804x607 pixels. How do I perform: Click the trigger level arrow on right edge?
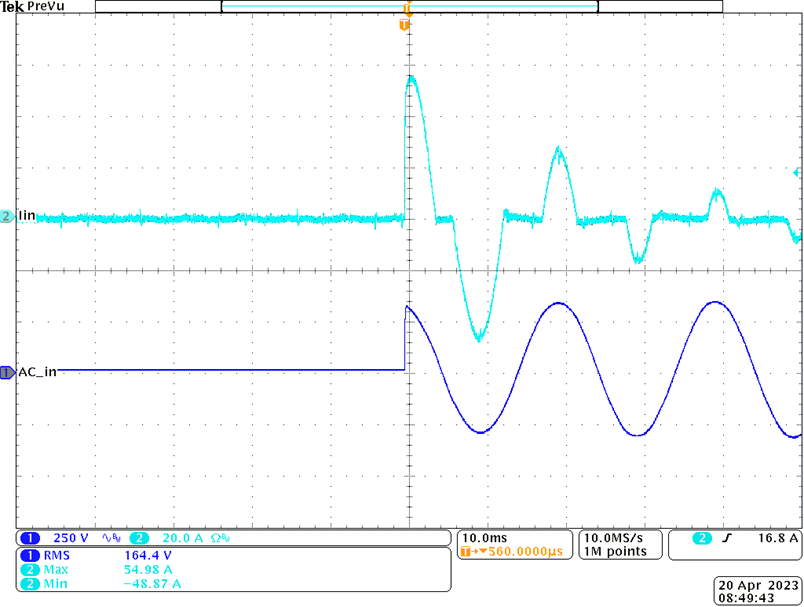pyautogui.click(x=797, y=172)
